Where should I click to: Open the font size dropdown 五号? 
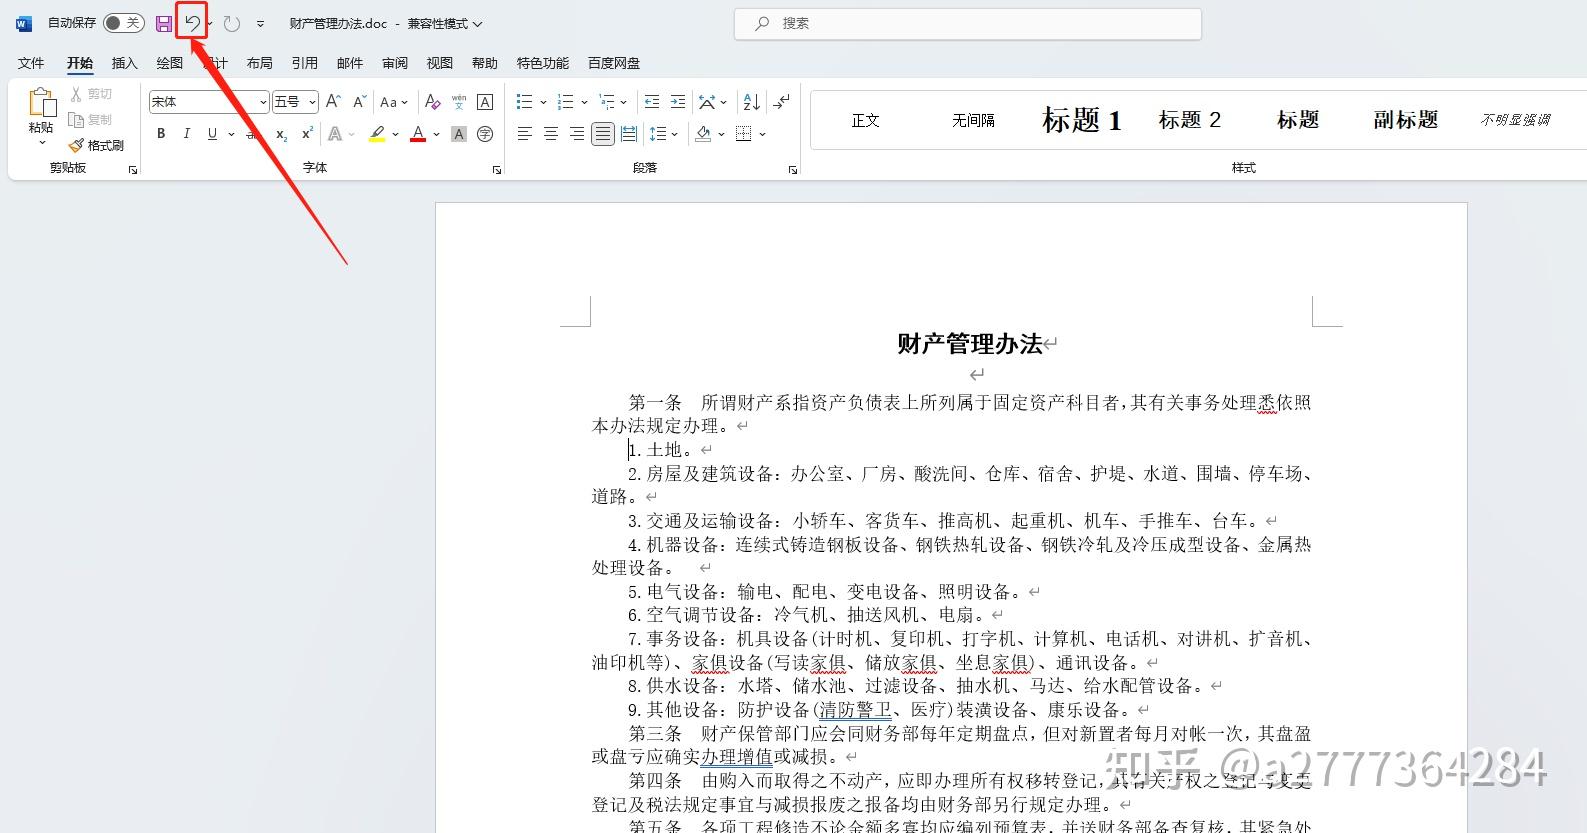click(294, 102)
